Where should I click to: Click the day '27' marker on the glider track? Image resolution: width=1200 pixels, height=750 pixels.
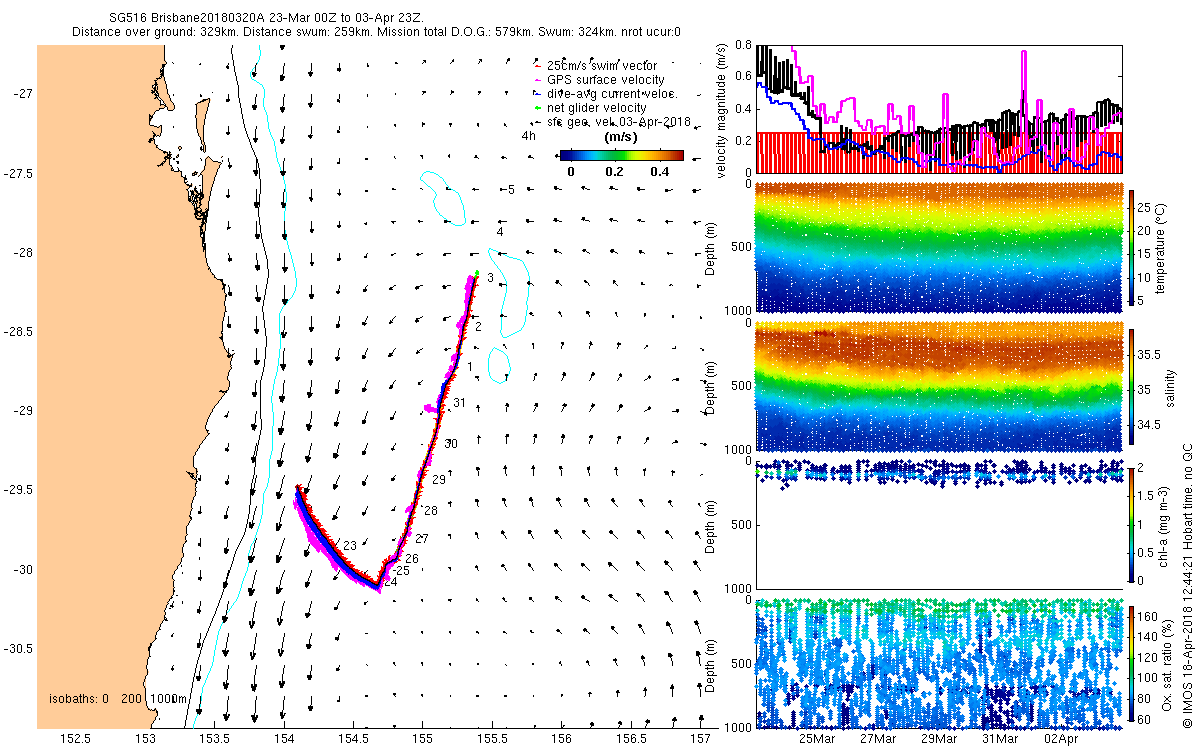point(422,538)
